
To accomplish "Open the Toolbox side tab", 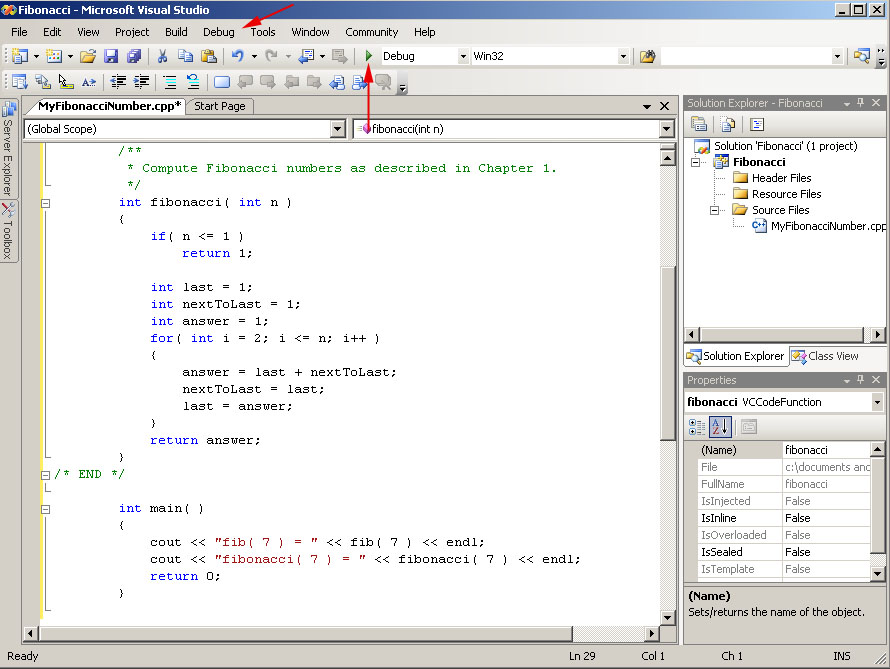I will tap(8, 232).
